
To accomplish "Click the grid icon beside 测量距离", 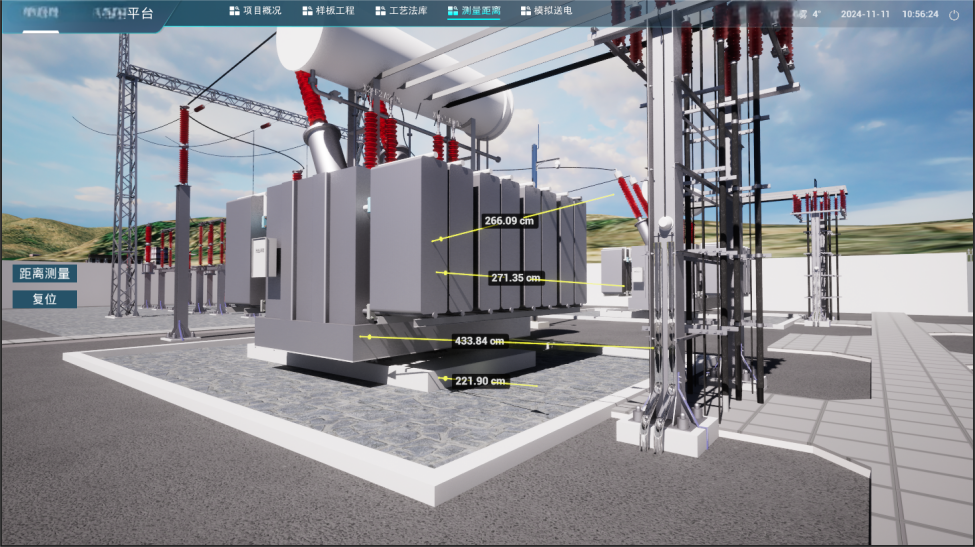I will pos(453,11).
